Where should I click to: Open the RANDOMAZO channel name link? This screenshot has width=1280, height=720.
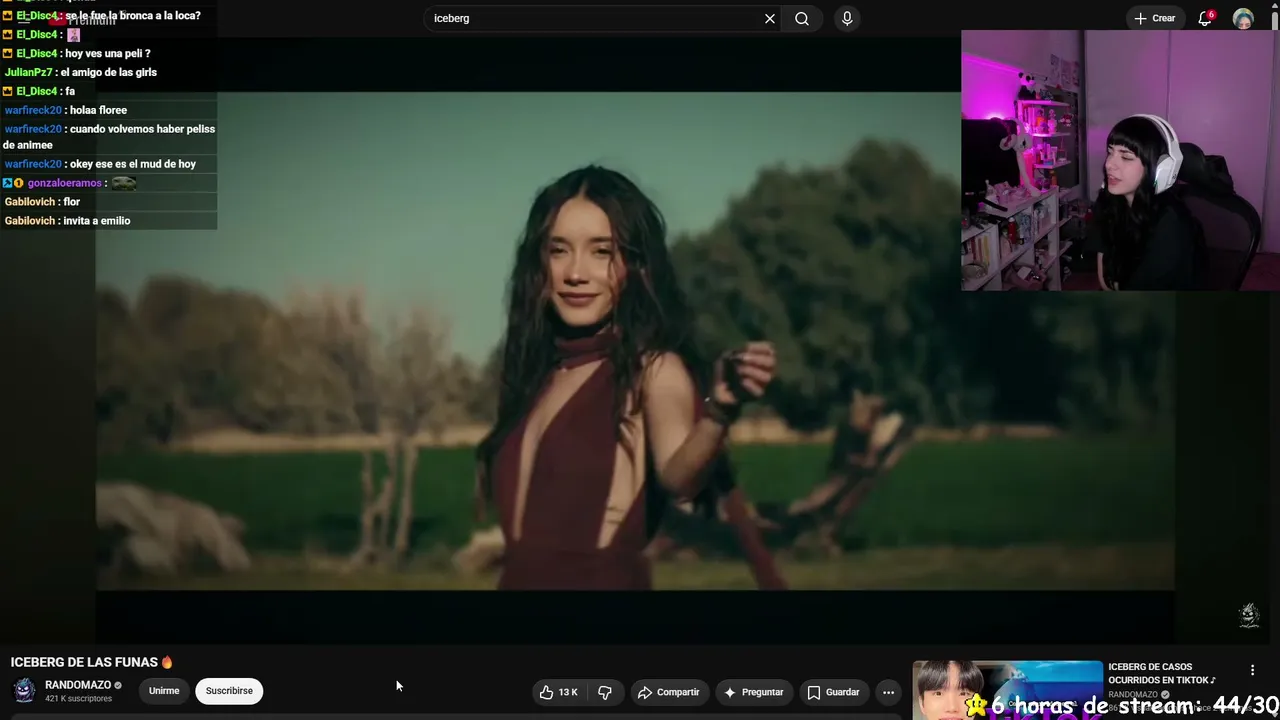(x=78, y=685)
